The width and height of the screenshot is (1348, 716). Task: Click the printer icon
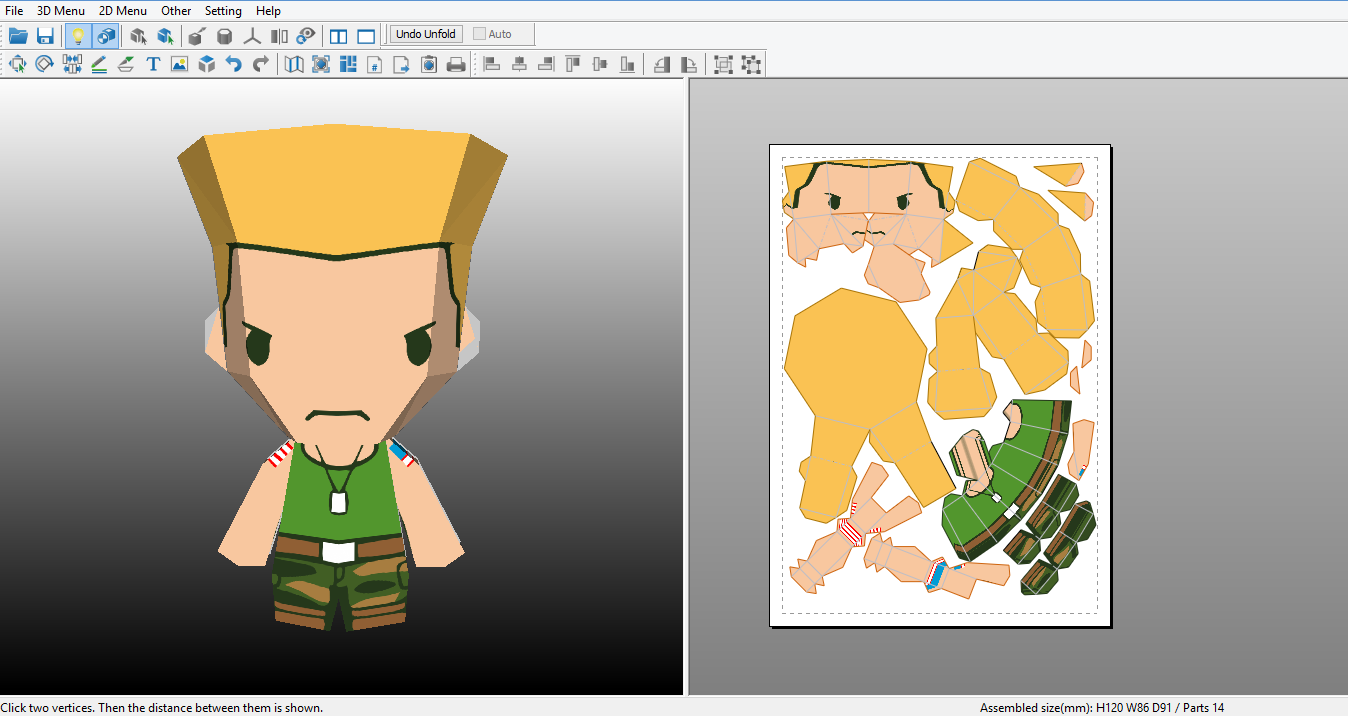456,64
